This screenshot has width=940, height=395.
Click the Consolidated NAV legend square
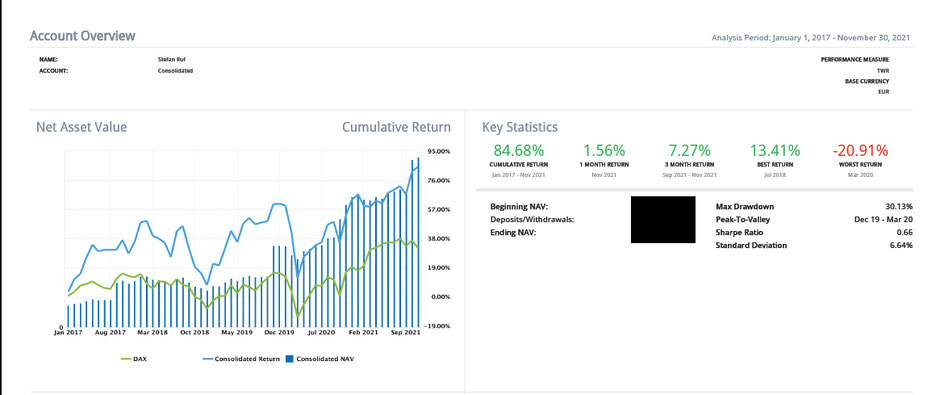[x=290, y=359]
